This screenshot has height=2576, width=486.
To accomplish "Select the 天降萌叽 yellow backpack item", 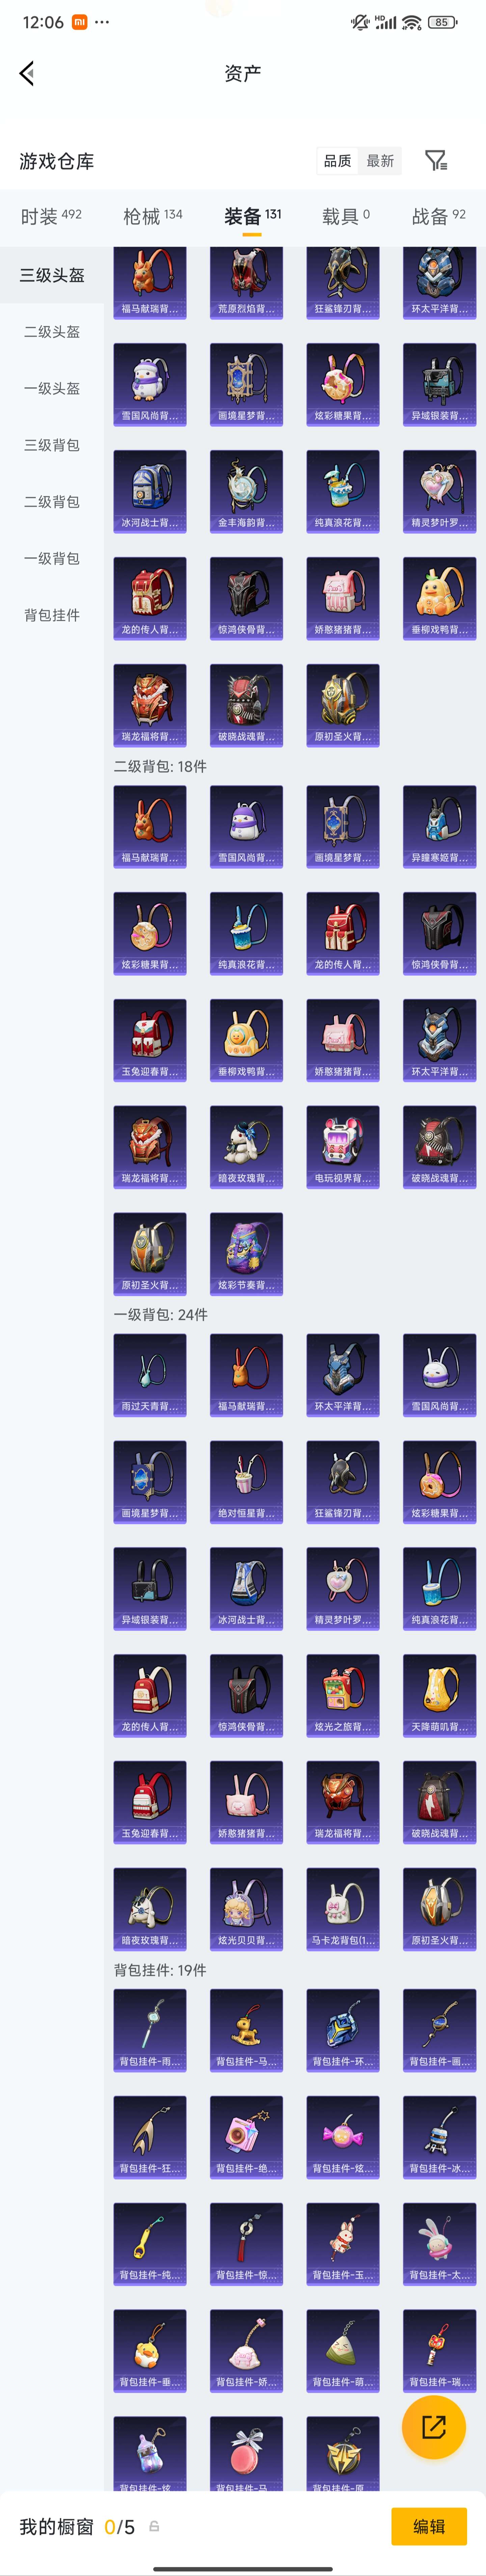I will (439, 1695).
